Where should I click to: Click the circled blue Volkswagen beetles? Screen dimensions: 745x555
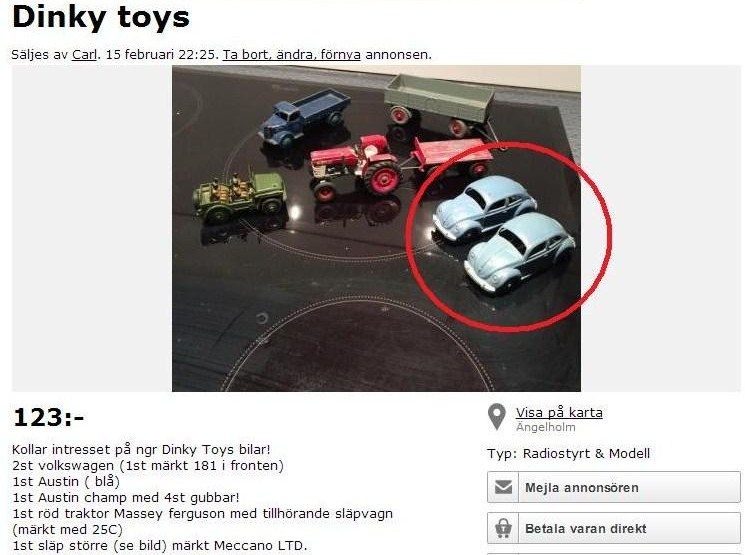click(x=505, y=235)
